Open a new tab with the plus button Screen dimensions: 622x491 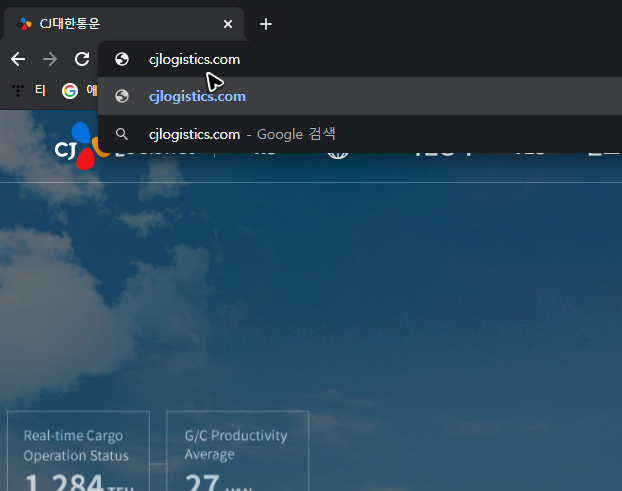coord(266,24)
